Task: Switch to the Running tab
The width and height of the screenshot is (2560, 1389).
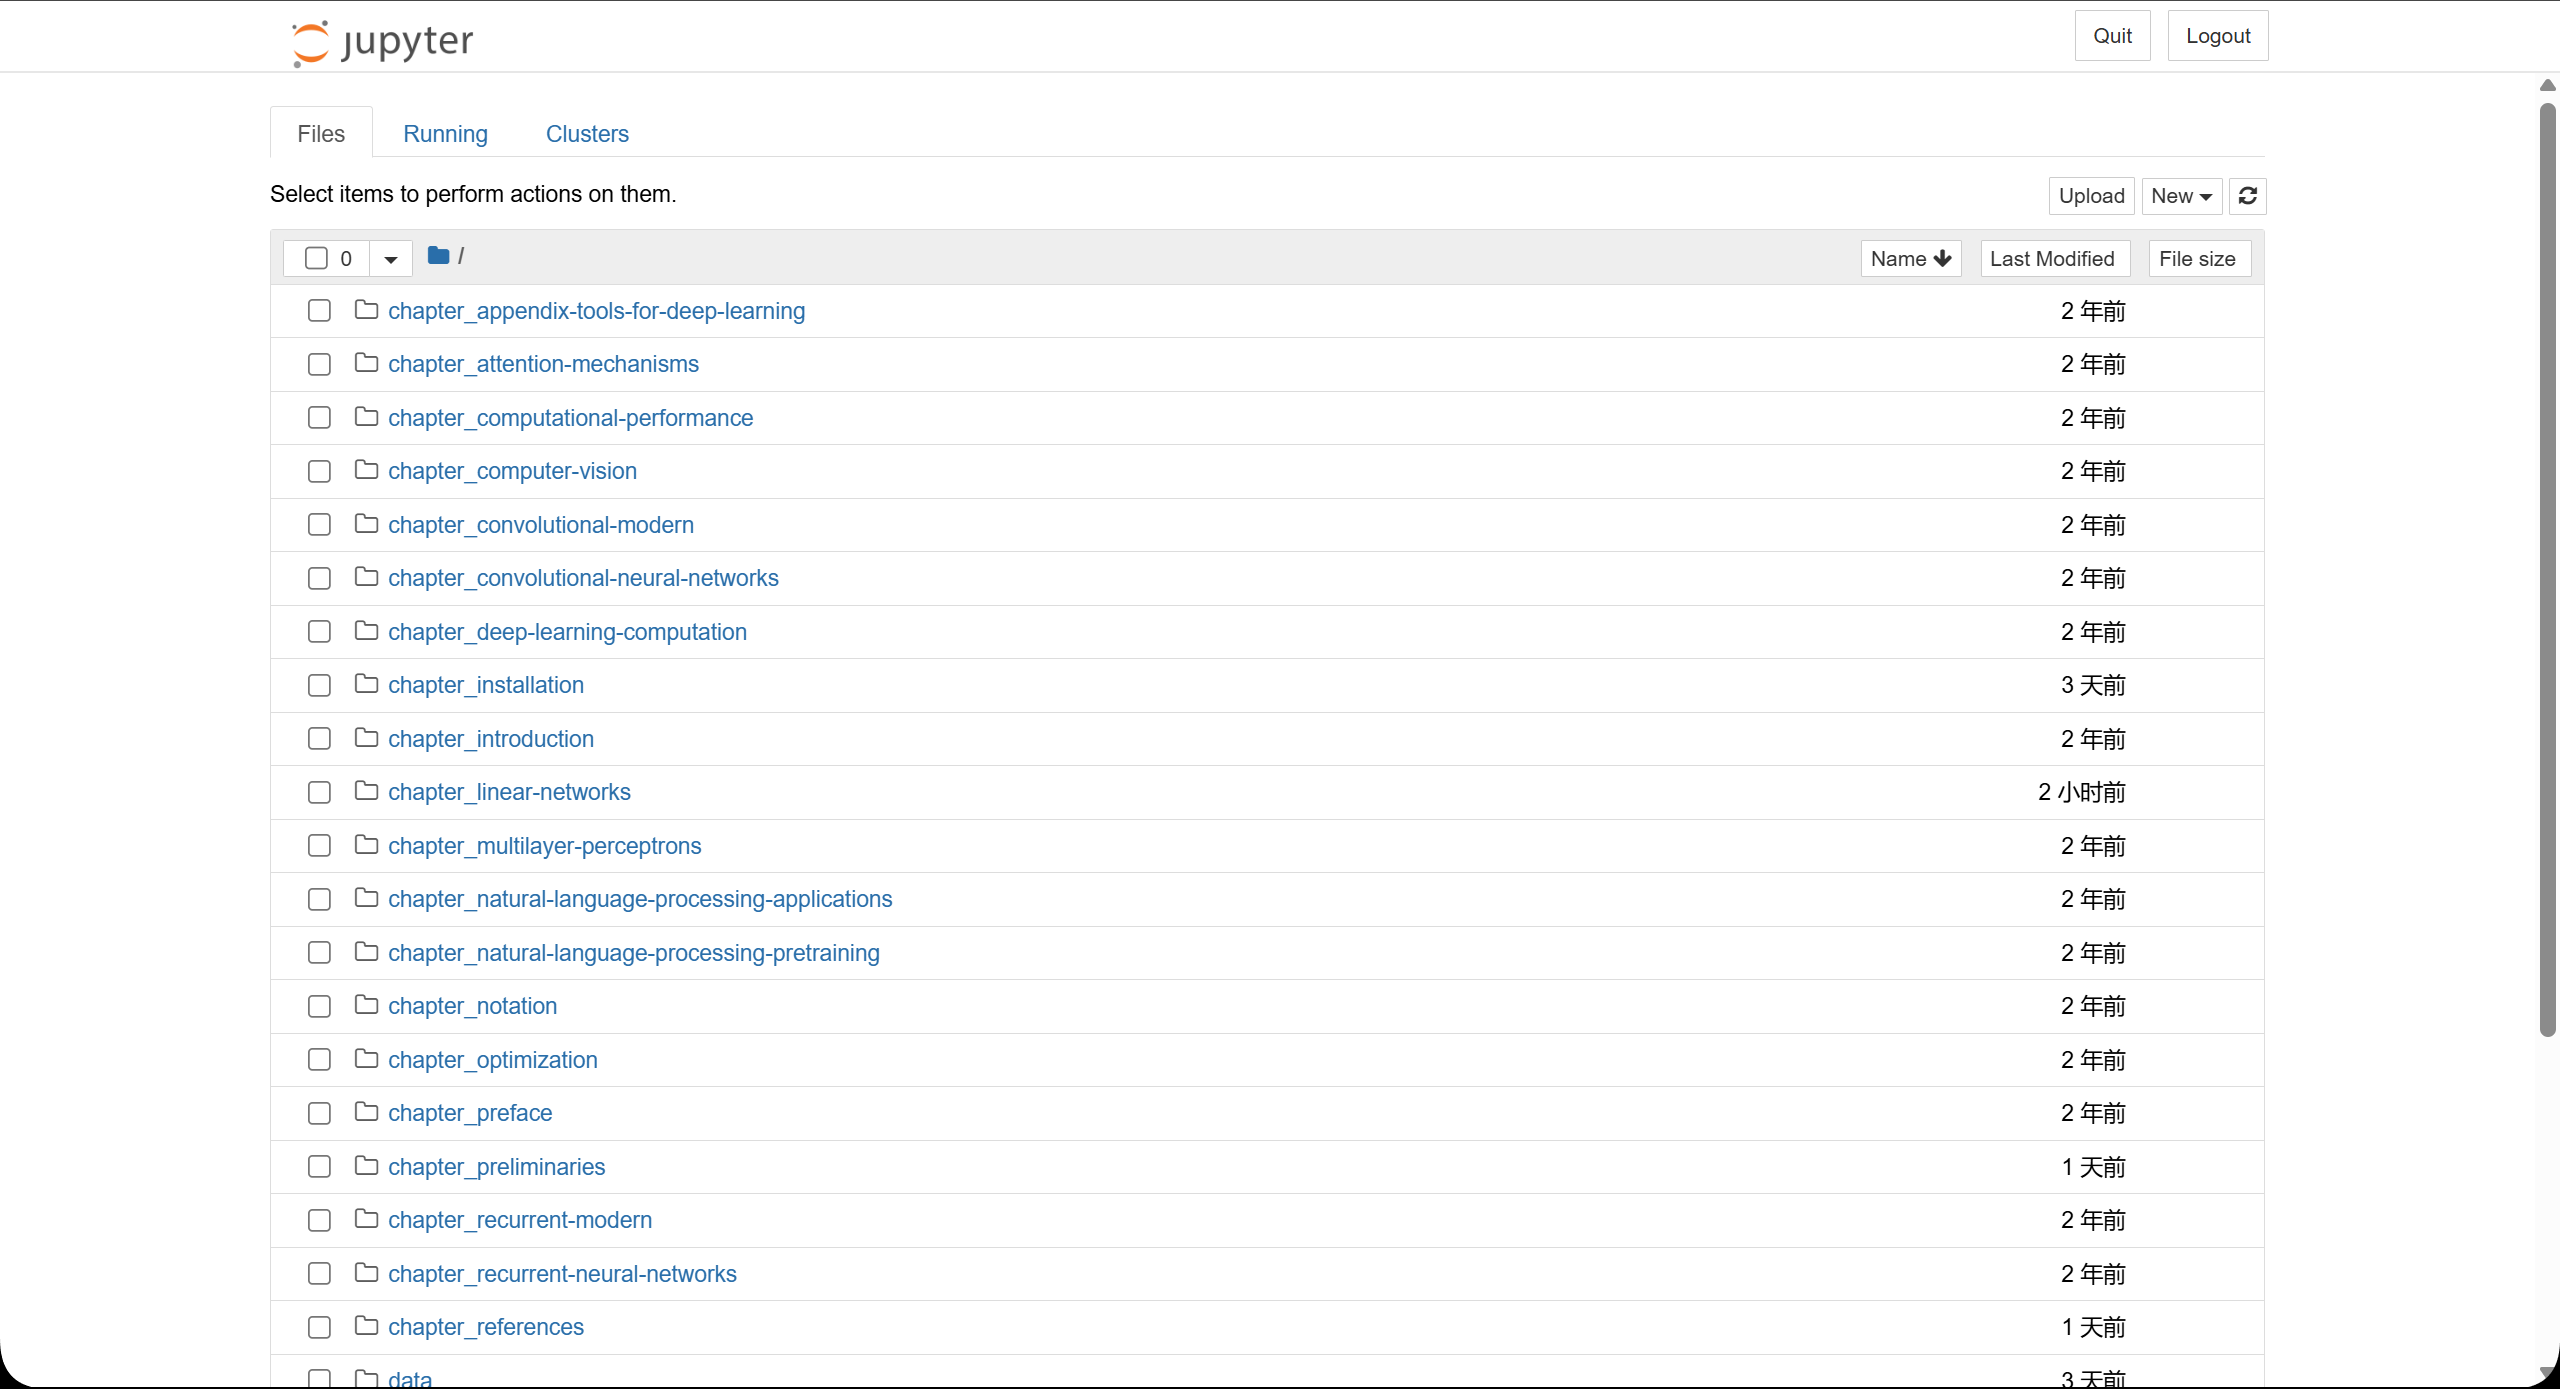Action: (x=445, y=134)
